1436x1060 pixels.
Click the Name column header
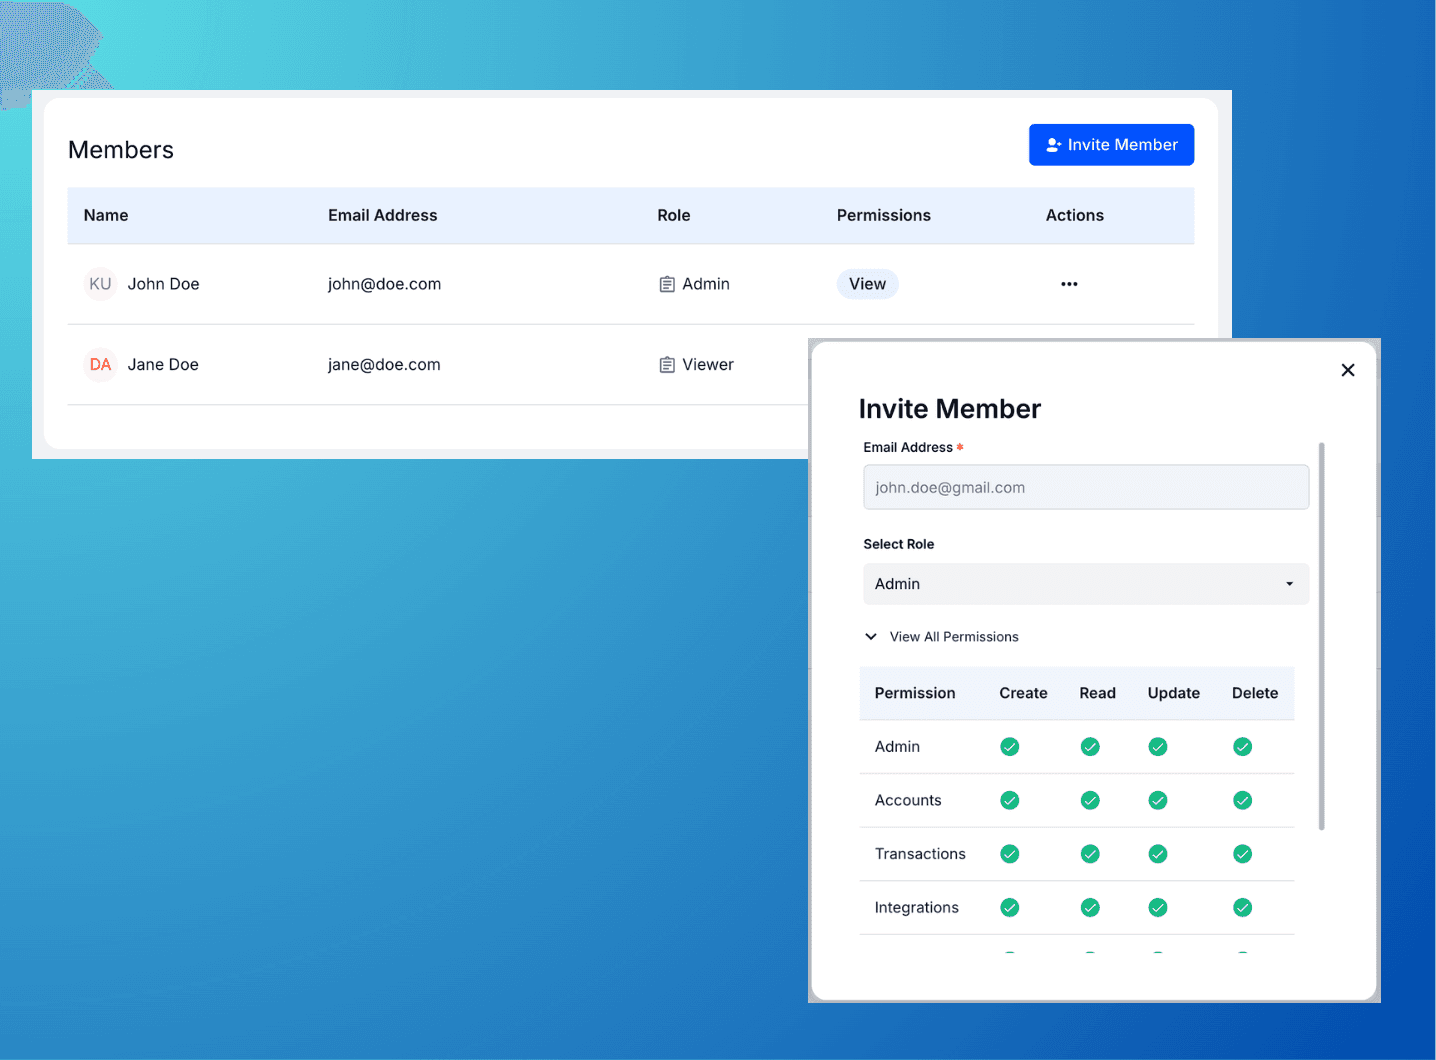pos(106,215)
